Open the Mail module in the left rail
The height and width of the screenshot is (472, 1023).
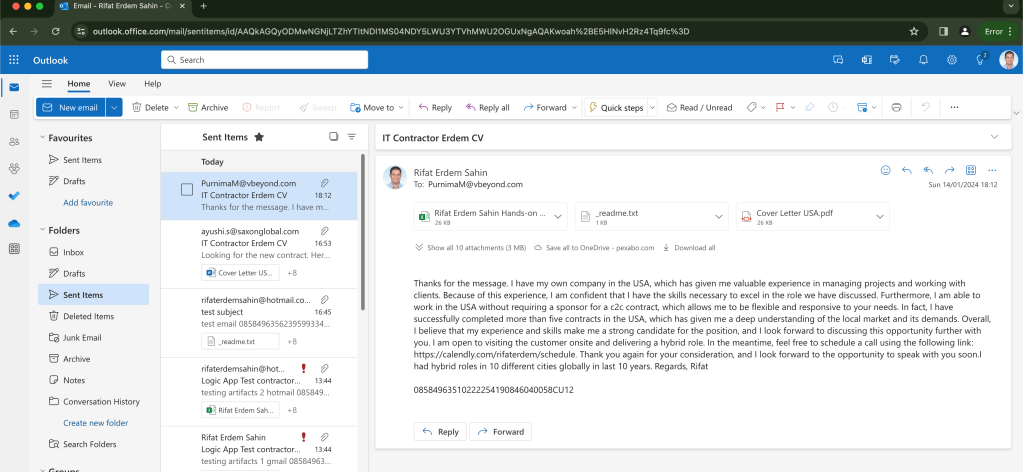pos(14,87)
